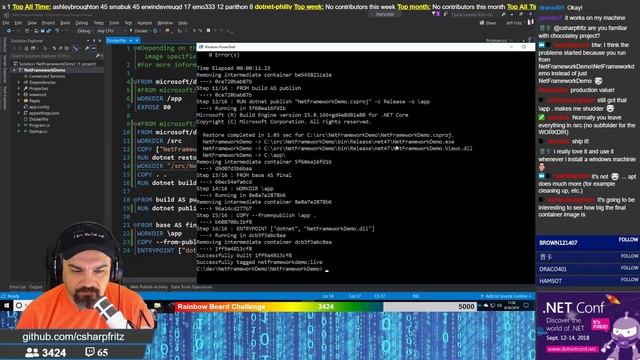Expand the appsettings.json node

click(19, 113)
